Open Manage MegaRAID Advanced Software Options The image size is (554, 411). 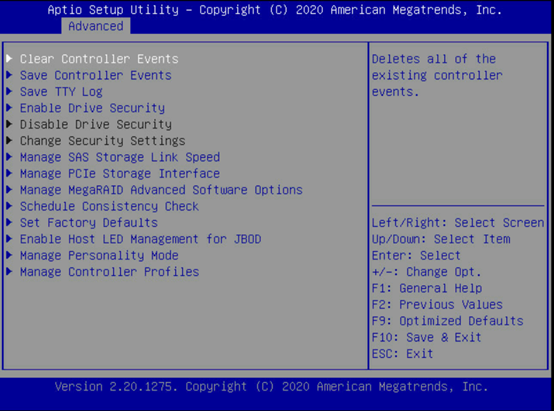(161, 190)
